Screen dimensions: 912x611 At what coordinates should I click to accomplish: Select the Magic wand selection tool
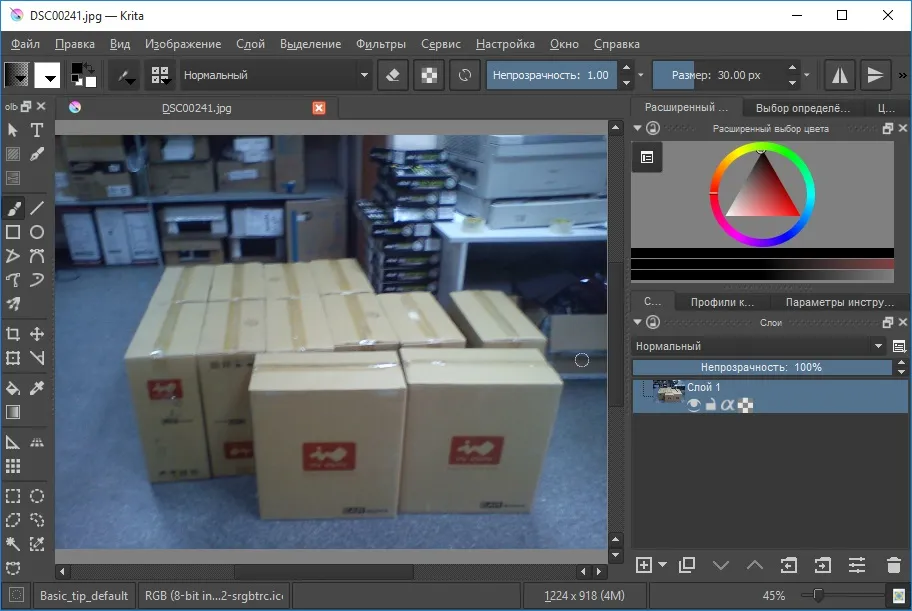pos(13,544)
